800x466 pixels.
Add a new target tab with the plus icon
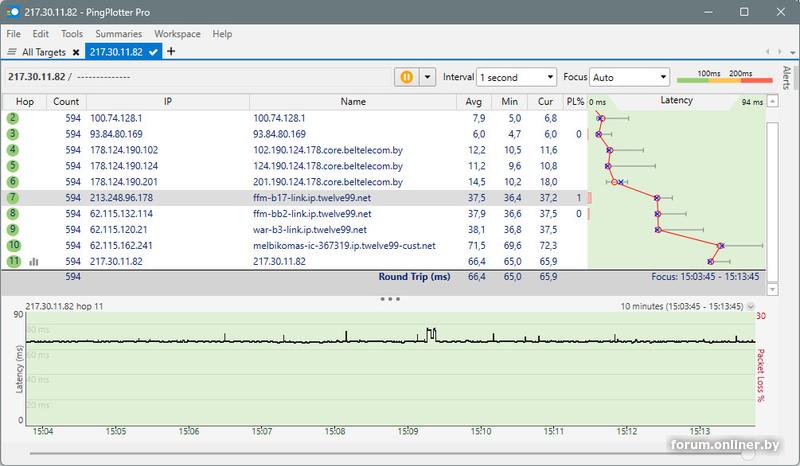[171, 51]
